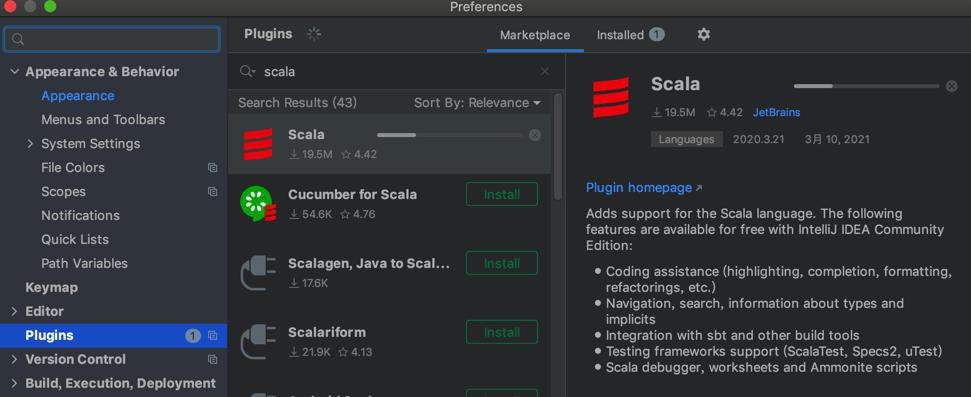971x397 pixels.
Task: Install the Scalagen plugin
Action: (502, 263)
